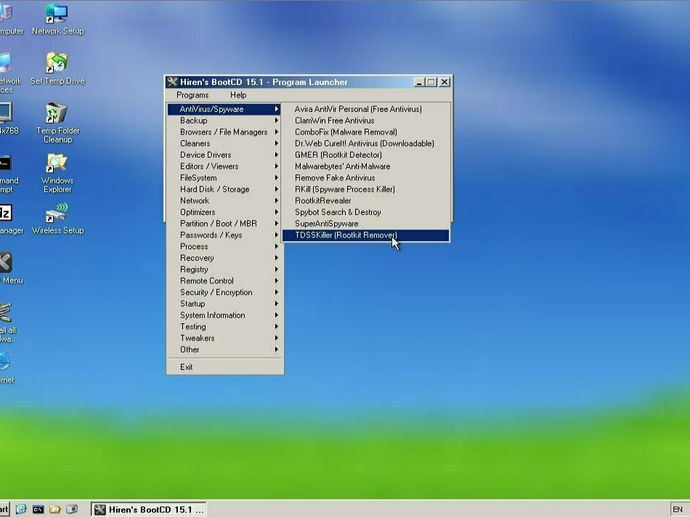Open the Tweakers submenu
The image size is (690, 518).
click(x=224, y=338)
